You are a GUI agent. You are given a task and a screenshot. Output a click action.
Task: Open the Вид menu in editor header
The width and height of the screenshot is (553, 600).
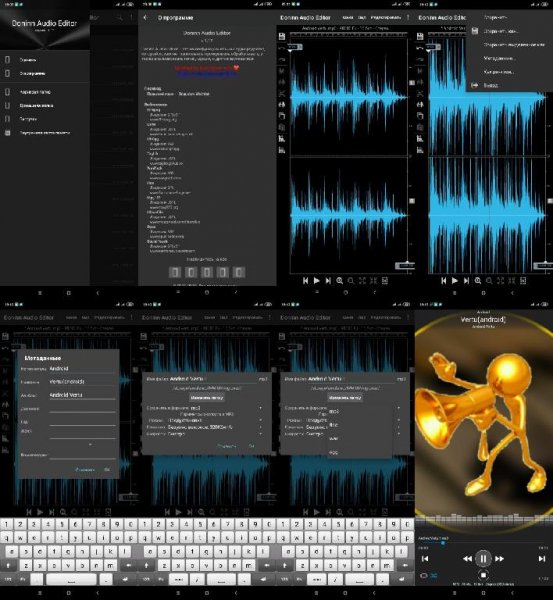[x=362, y=18]
